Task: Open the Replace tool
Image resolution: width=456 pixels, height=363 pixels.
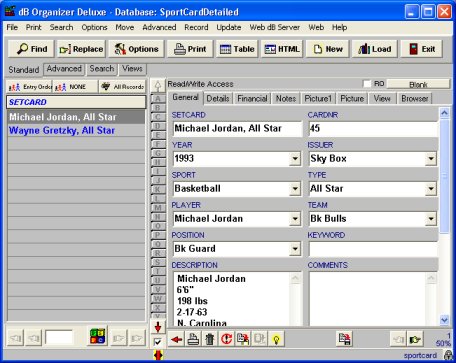Action: (81, 49)
